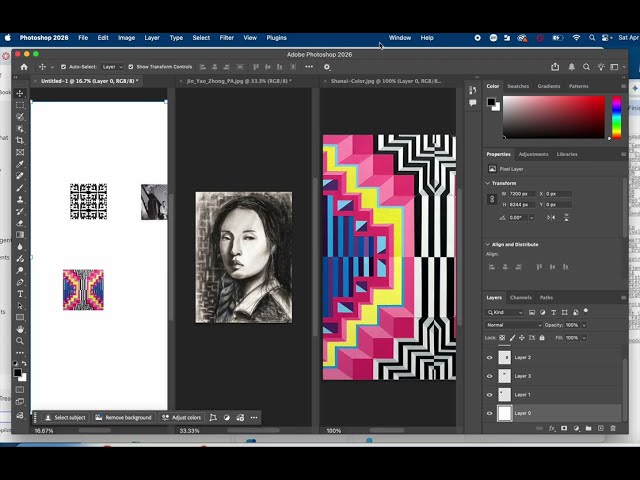The image size is (640, 480).
Task: Switch to the Channels tab
Action: (x=521, y=298)
